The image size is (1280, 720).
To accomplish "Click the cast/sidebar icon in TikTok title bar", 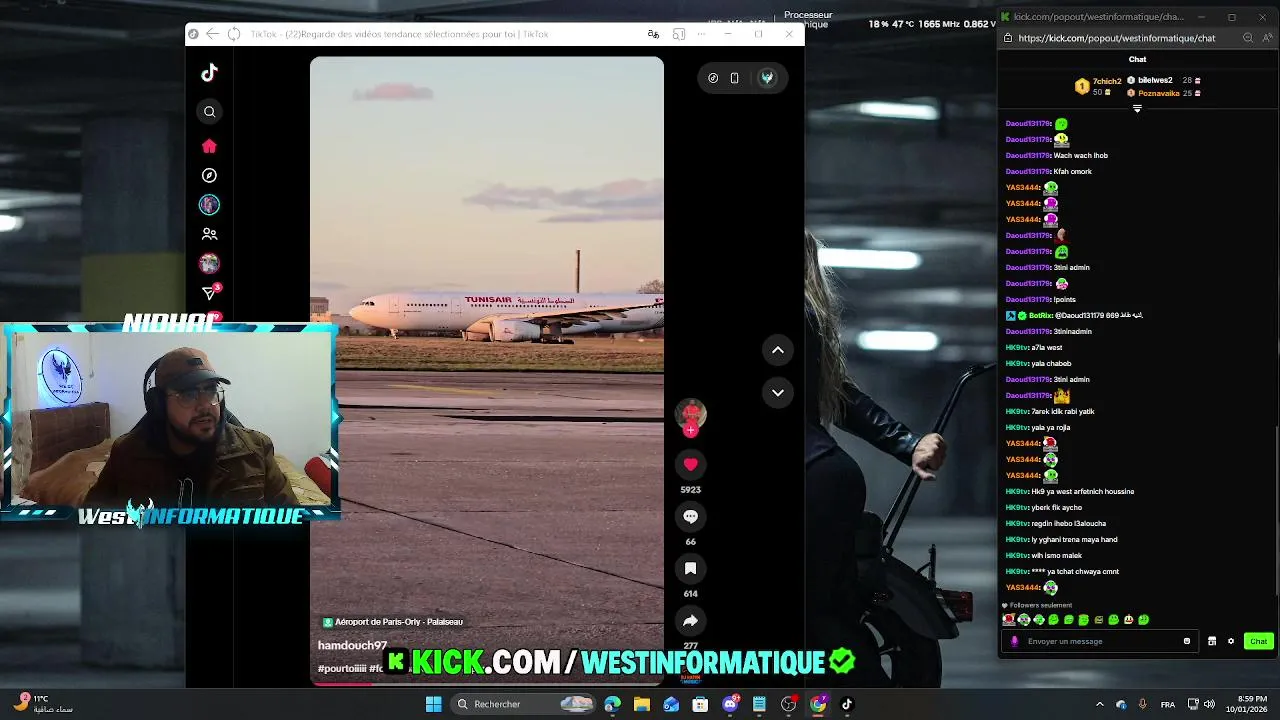I will tap(679, 34).
